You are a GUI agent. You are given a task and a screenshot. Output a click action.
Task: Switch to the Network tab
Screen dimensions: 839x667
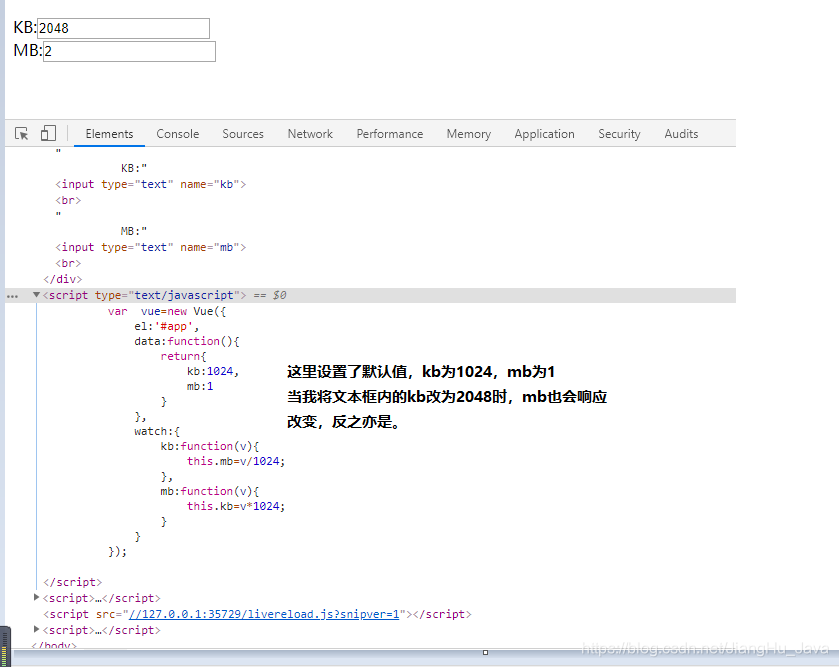[x=310, y=134]
